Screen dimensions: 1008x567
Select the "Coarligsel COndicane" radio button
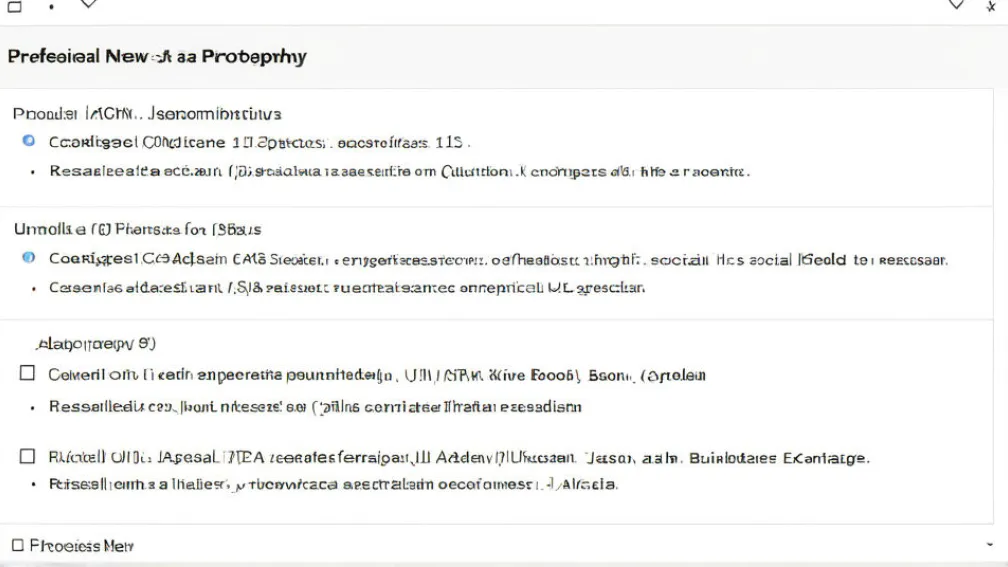pos(29,142)
